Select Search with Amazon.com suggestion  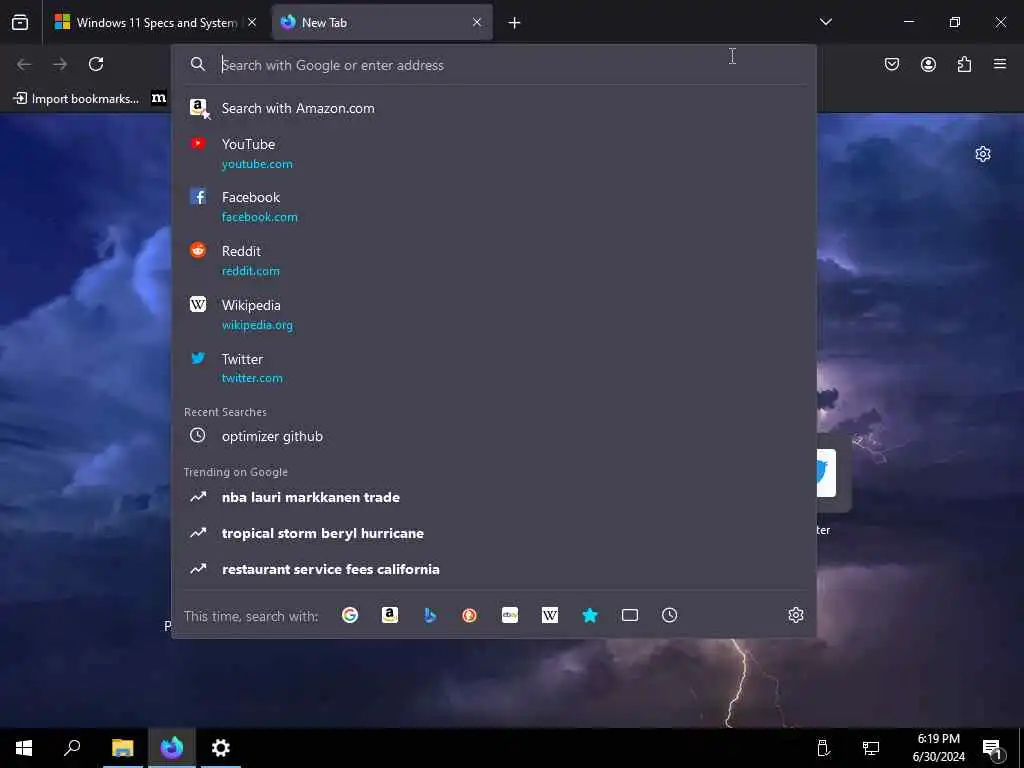point(494,108)
